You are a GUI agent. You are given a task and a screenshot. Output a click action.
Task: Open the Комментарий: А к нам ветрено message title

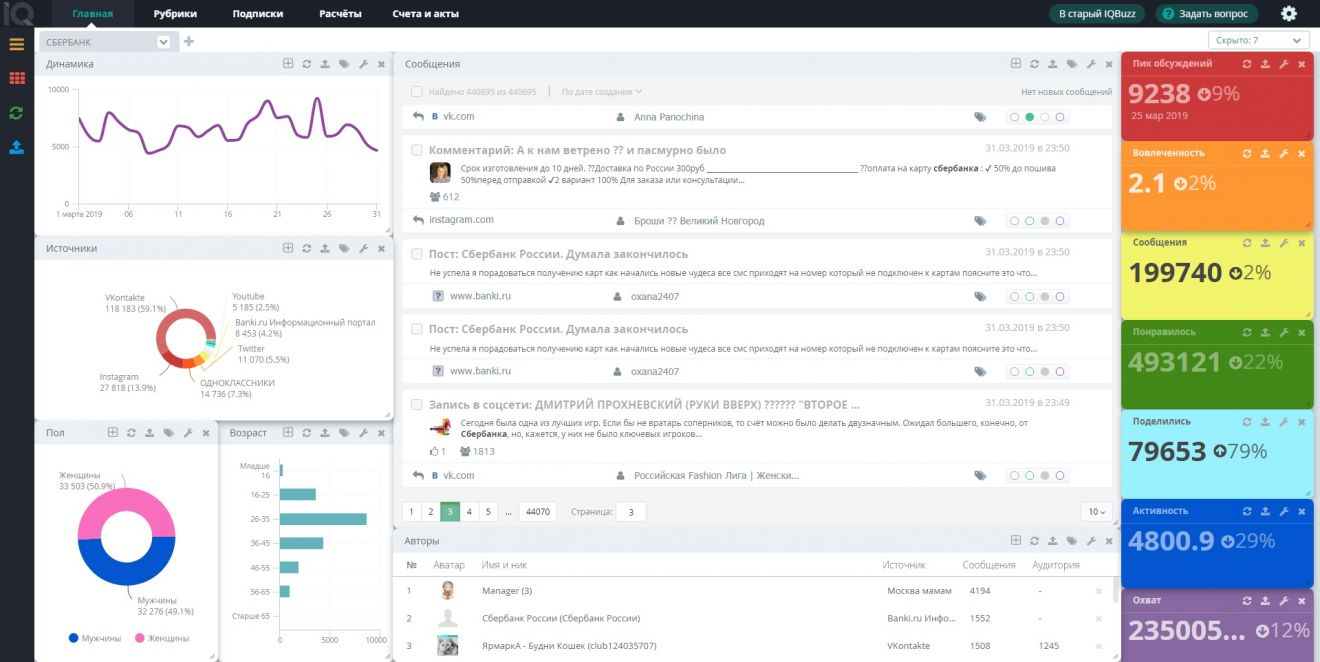click(x=578, y=150)
